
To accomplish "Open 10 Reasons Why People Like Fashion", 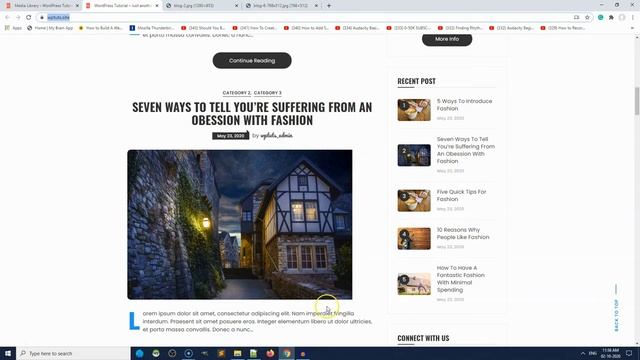I will tap(463, 233).
